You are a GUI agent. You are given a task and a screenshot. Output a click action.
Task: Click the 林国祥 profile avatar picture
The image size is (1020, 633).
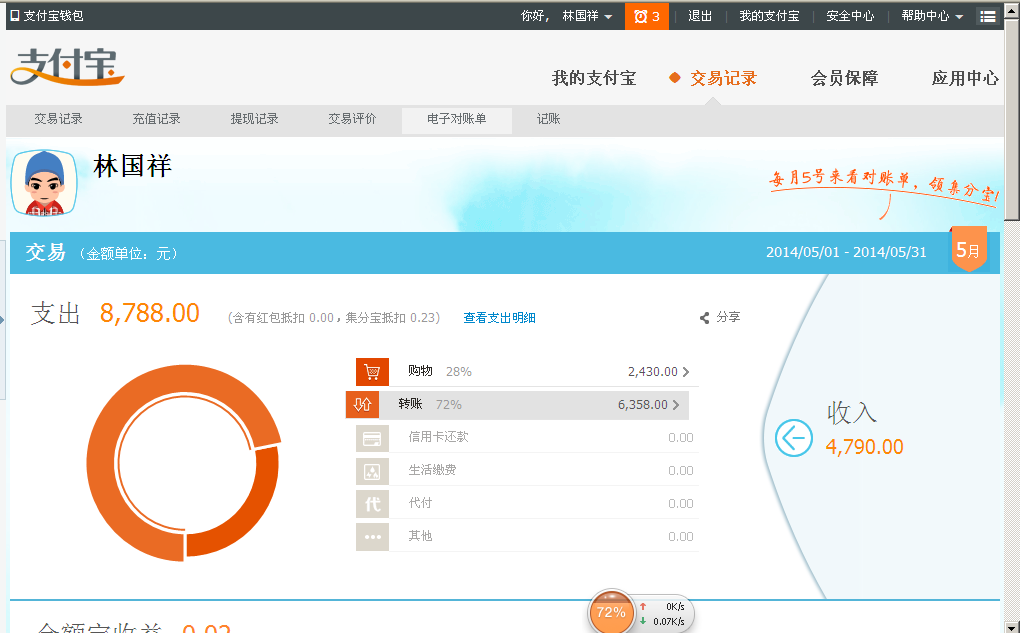44,183
